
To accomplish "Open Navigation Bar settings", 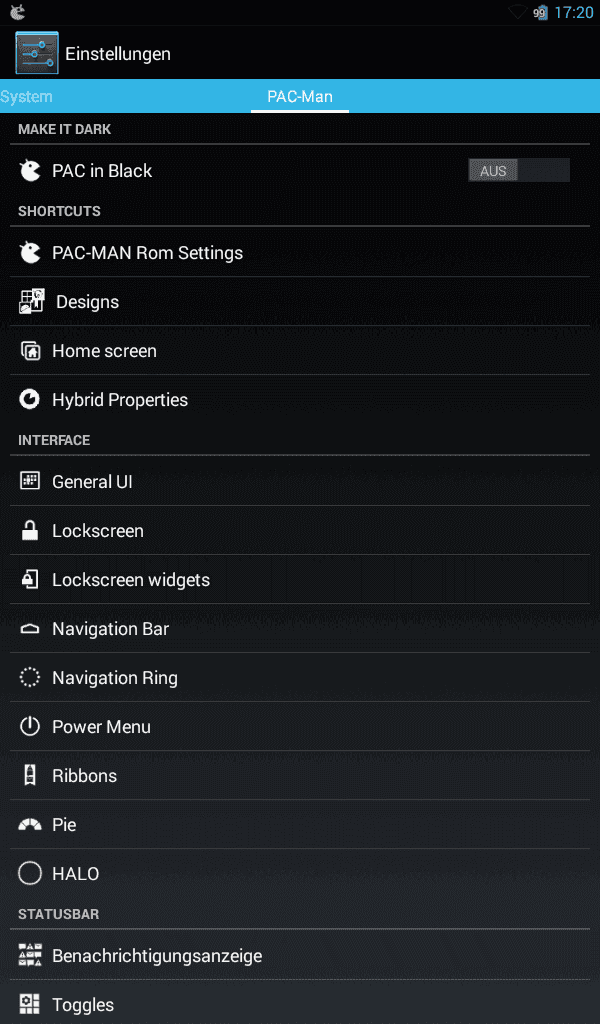I will (300, 628).
